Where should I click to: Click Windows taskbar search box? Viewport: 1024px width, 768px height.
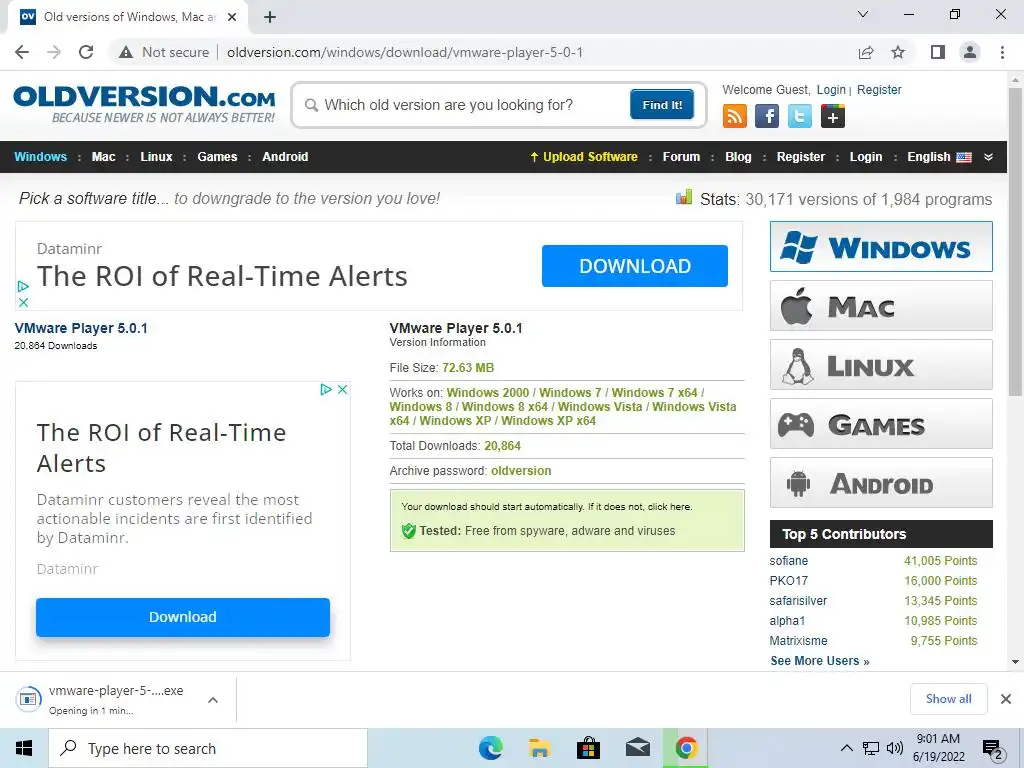tap(208, 748)
